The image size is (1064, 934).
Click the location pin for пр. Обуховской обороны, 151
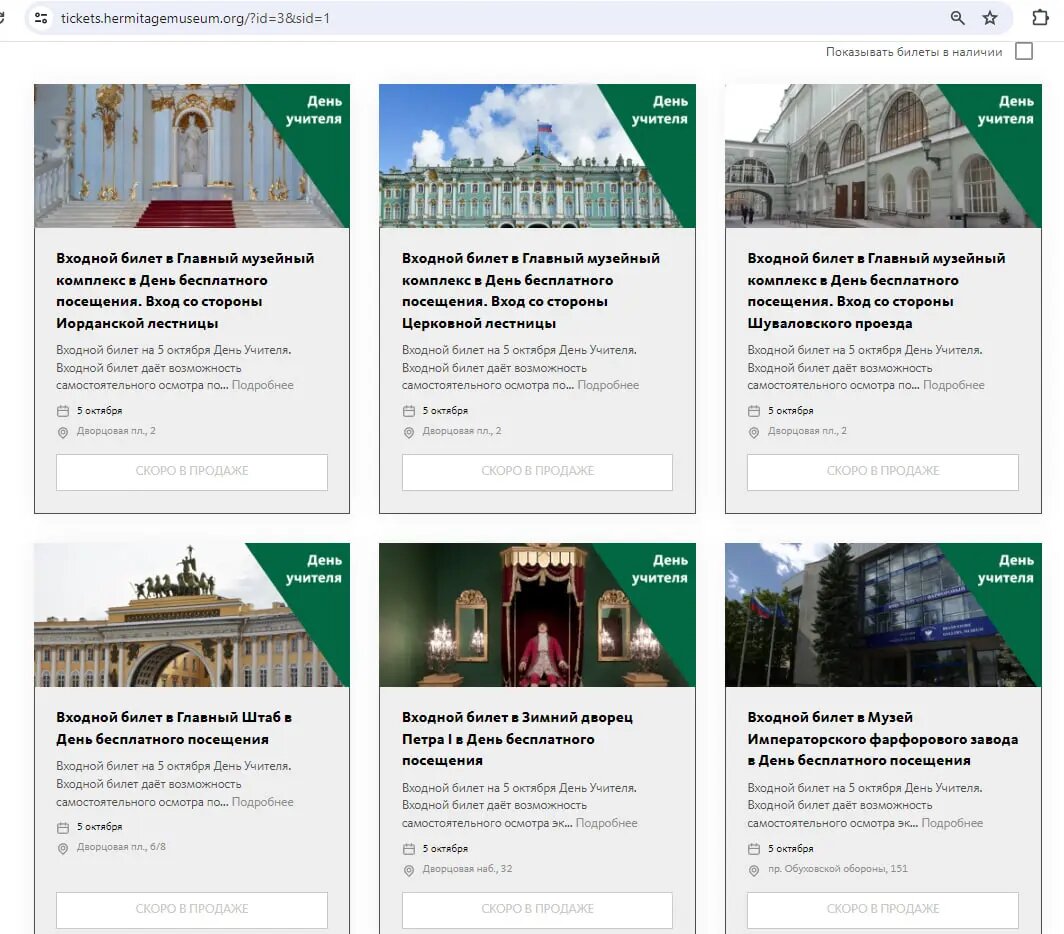tap(754, 869)
